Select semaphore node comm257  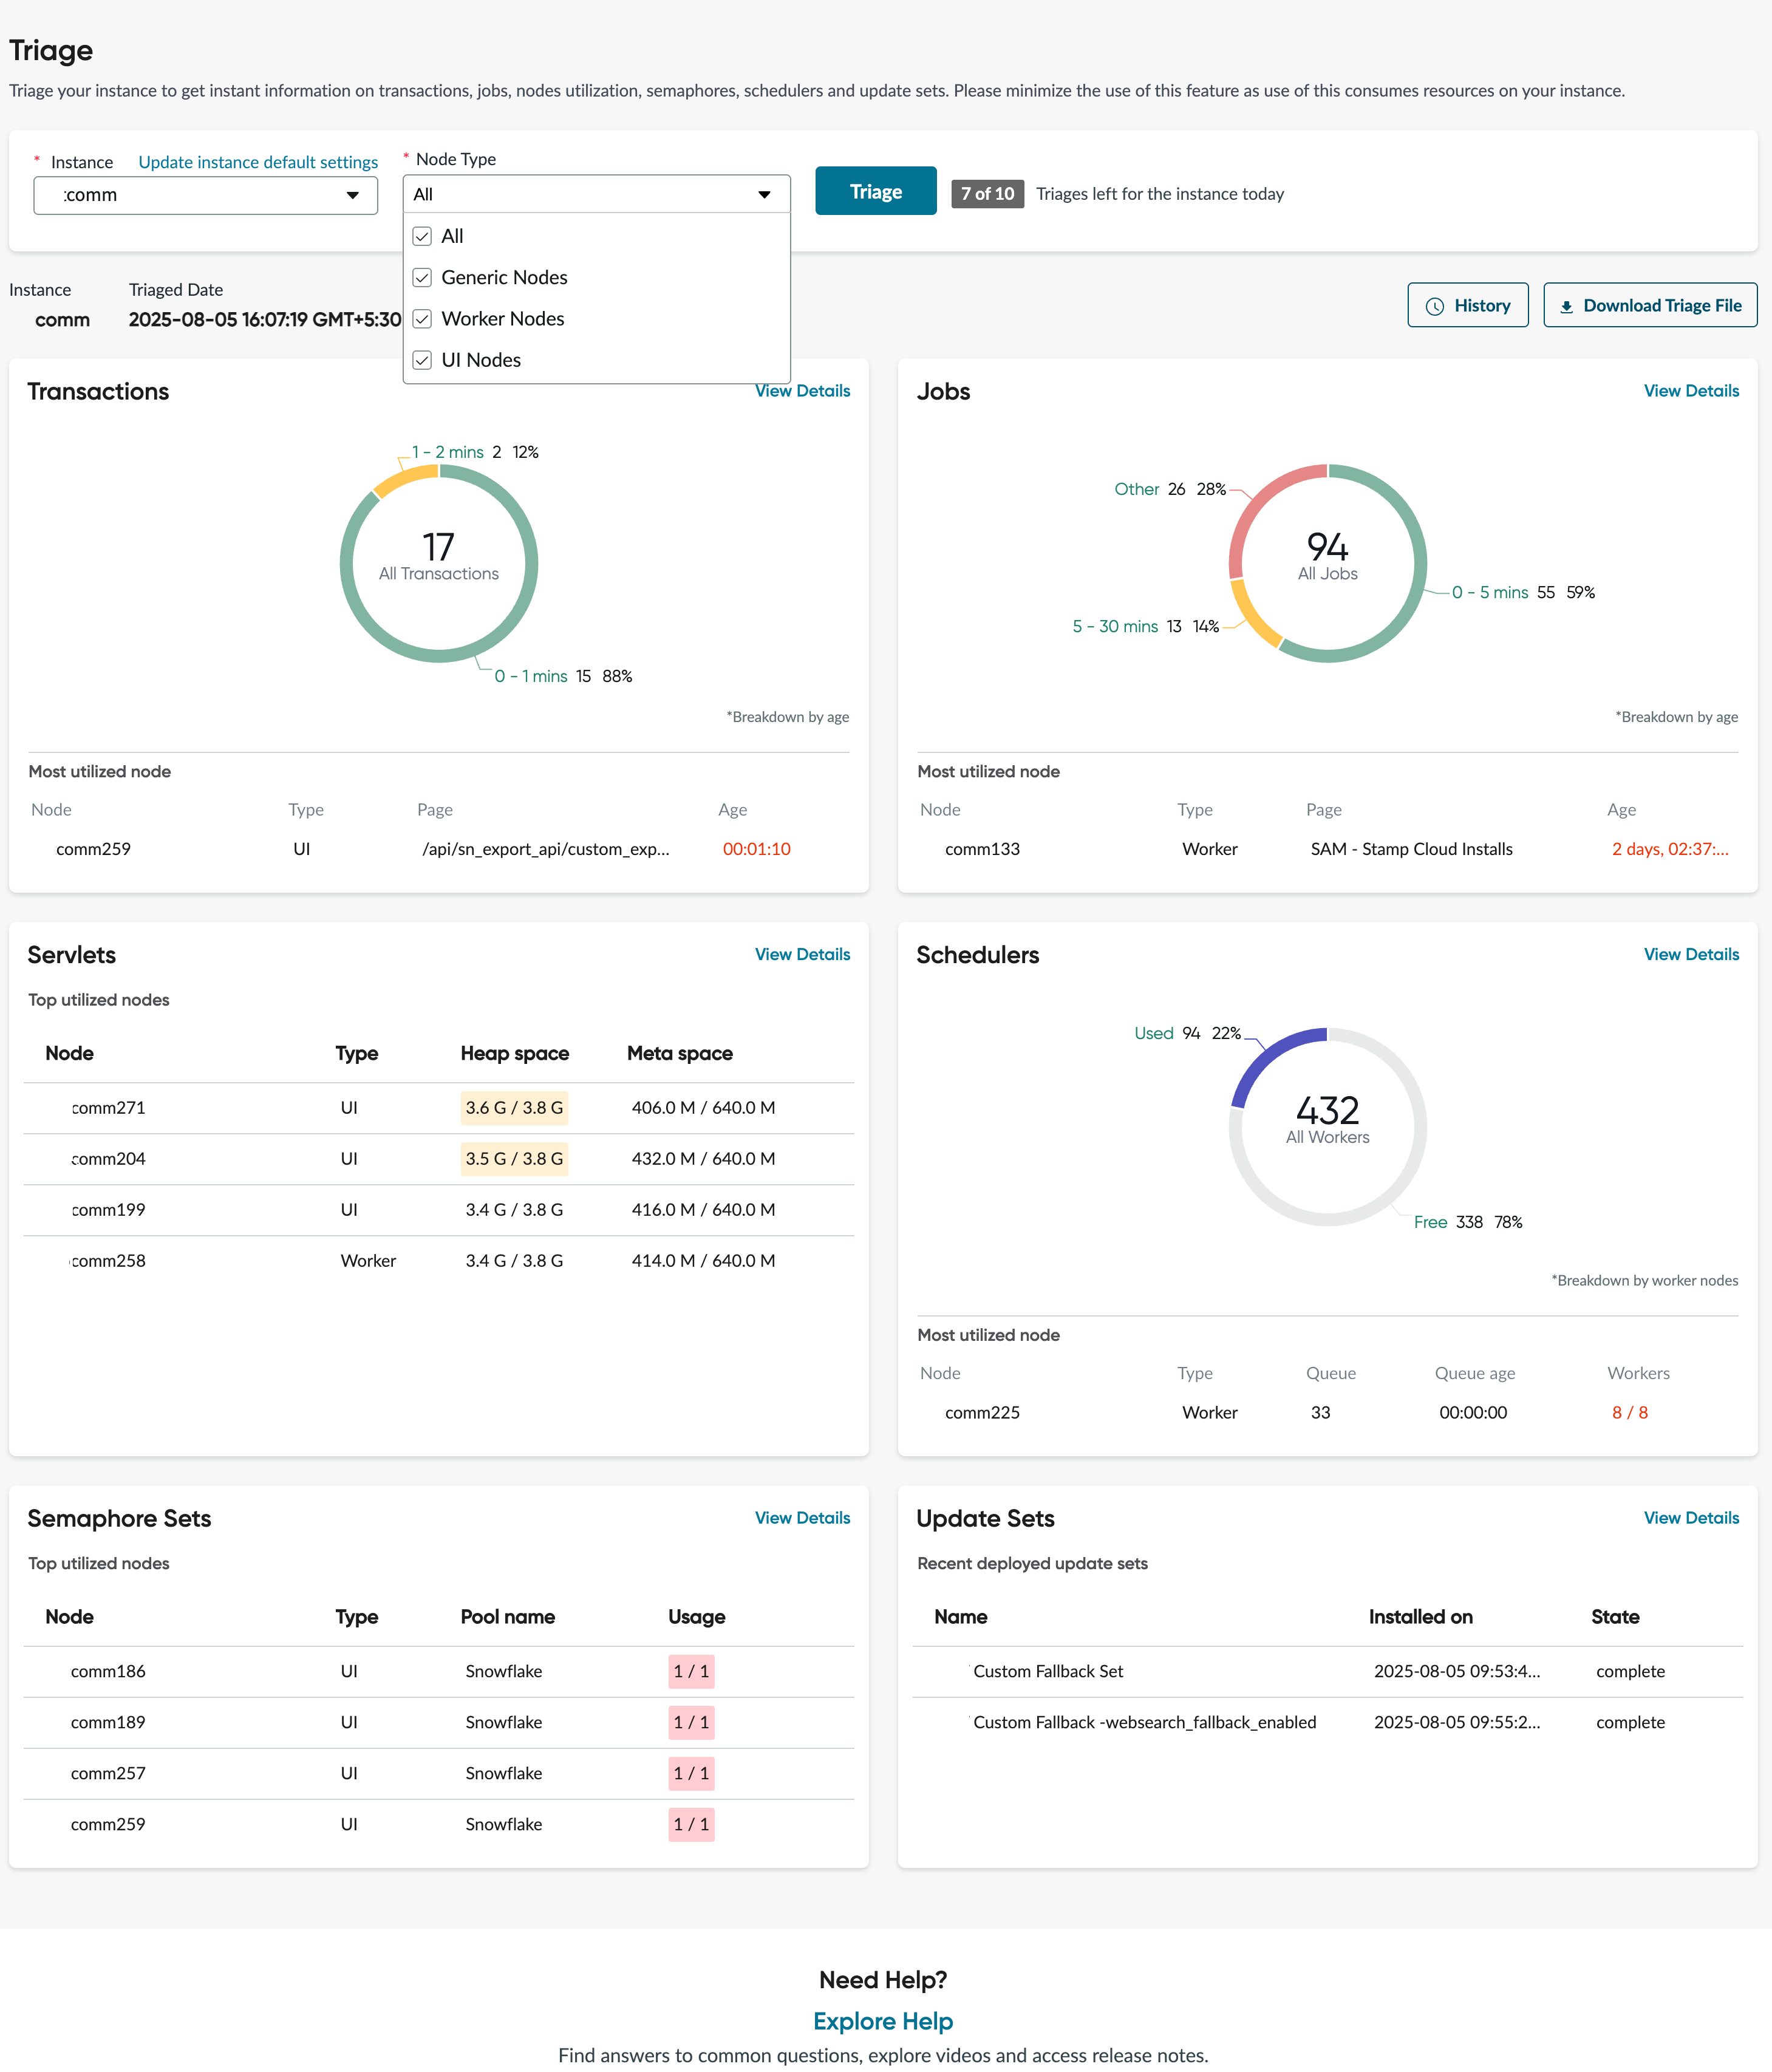point(108,1773)
